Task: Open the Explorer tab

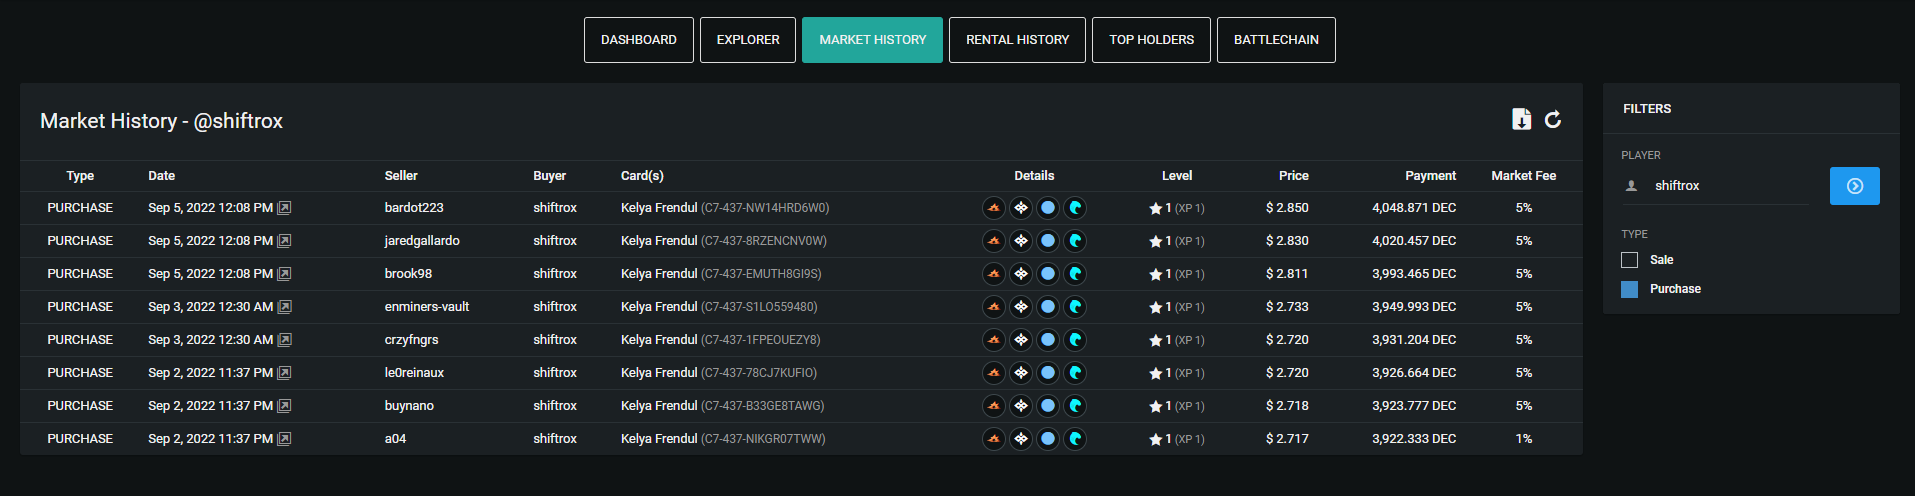Action: pos(748,40)
